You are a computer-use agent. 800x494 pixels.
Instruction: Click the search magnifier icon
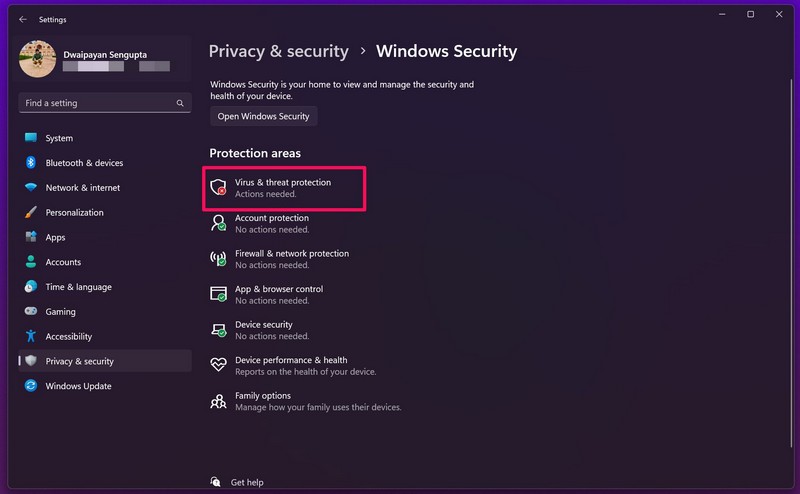[x=180, y=103]
